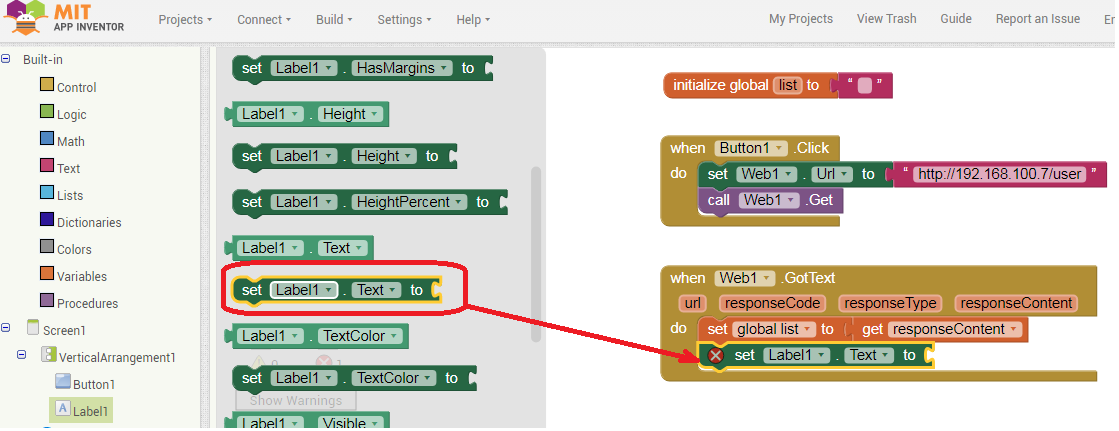This screenshot has width=1119, height=431.
Task: Click the MIT App Inventor logo
Action: (65, 17)
